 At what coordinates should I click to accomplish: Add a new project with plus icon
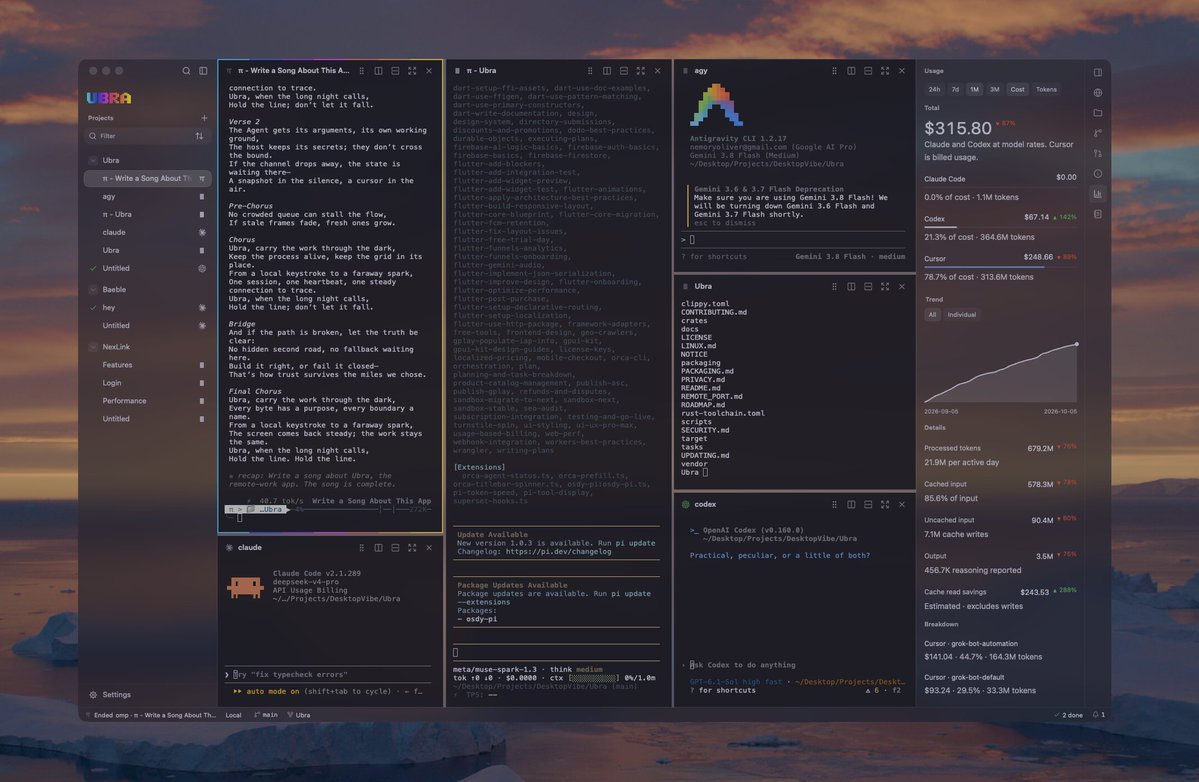(204, 118)
